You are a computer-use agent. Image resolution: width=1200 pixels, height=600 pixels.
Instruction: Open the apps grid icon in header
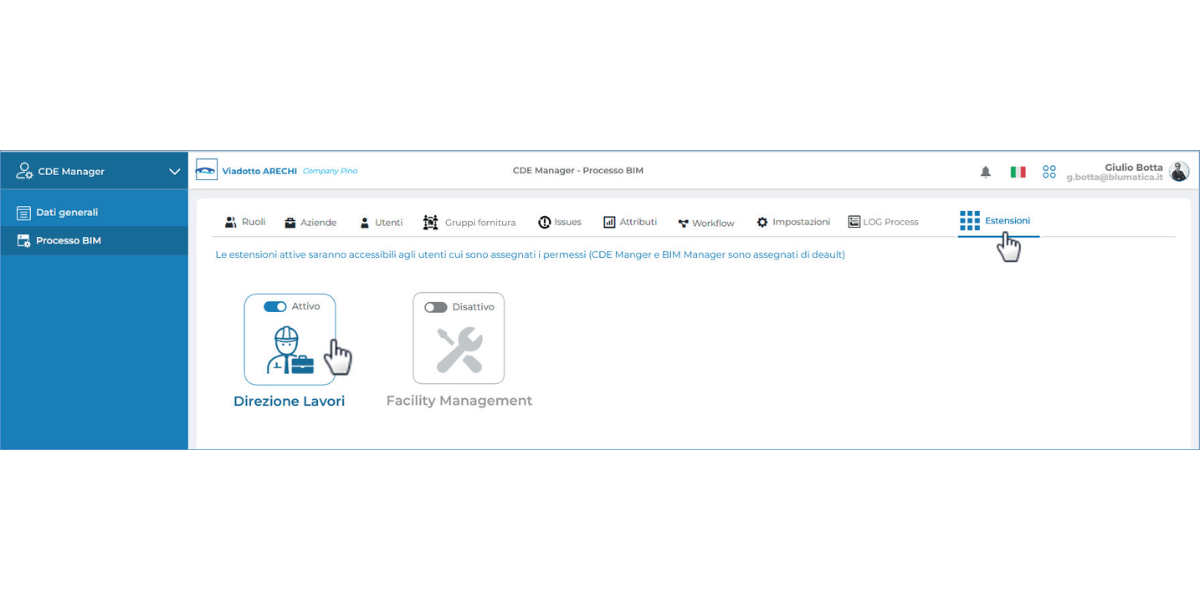(1049, 172)
